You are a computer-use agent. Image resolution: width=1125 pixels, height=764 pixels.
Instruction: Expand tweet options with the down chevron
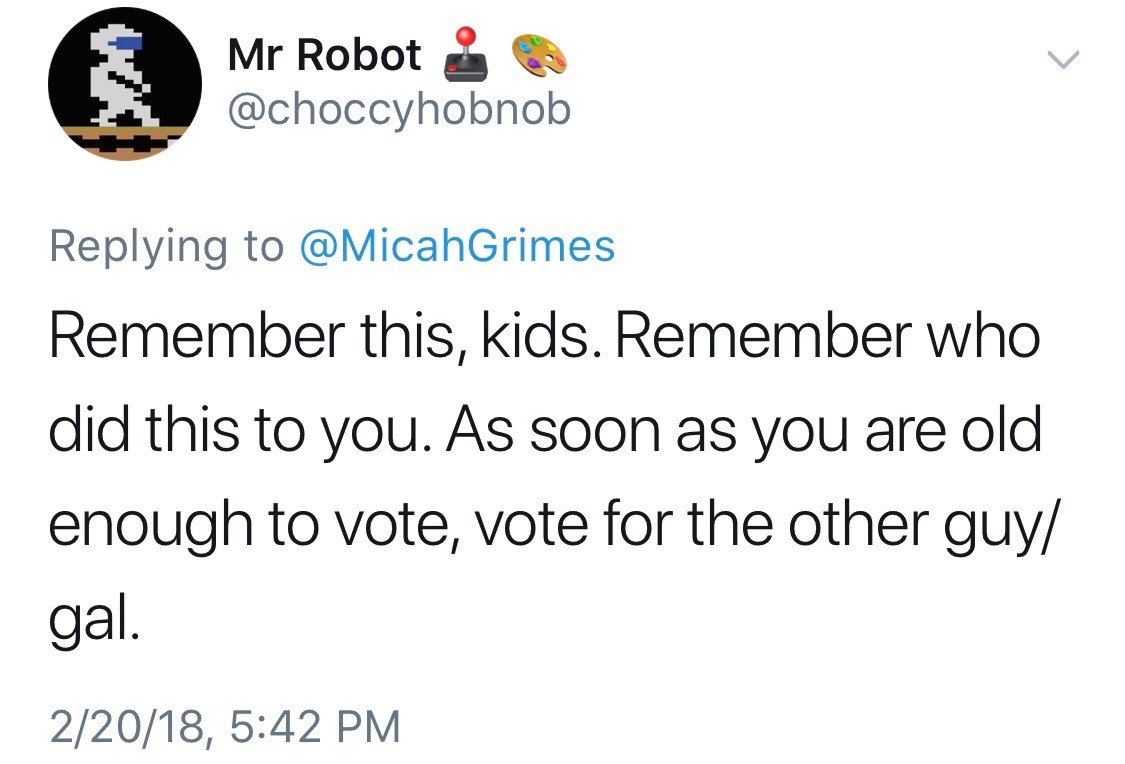point(1063,62)
